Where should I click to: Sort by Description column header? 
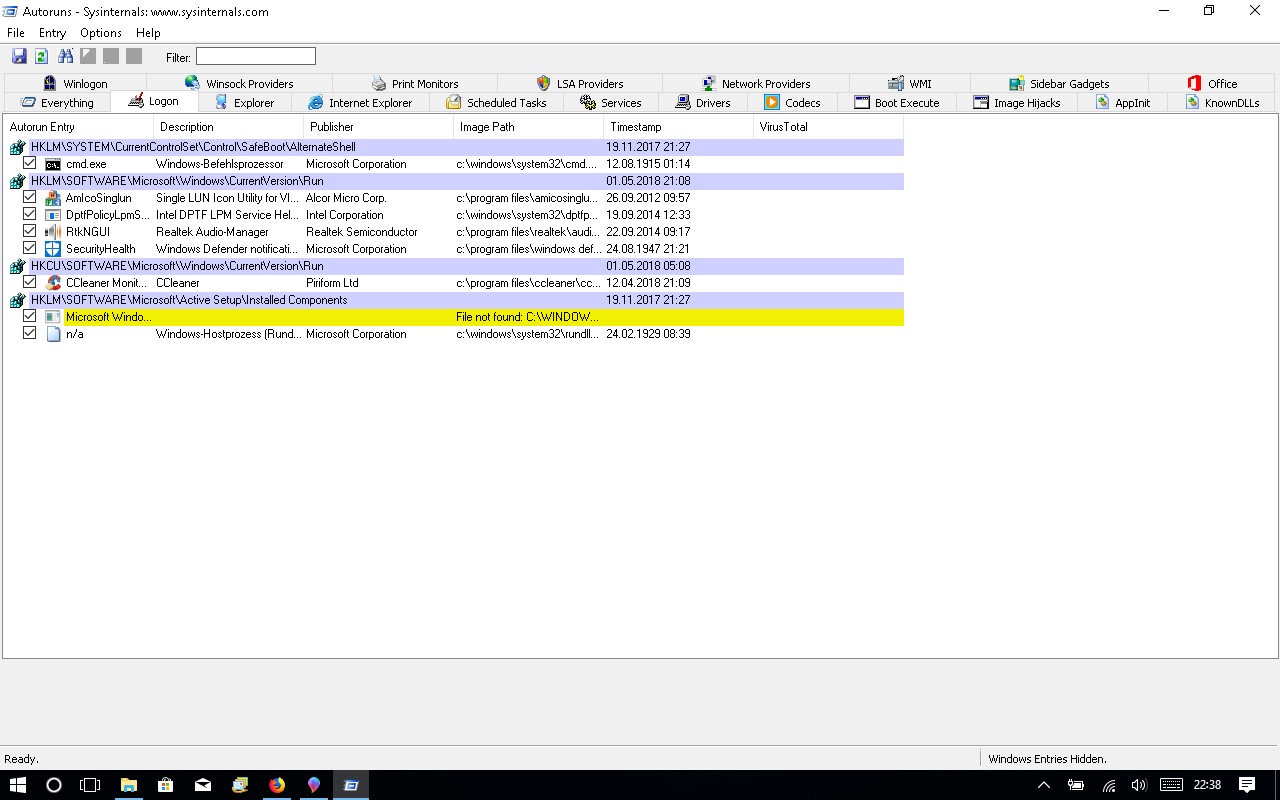[228, 127]
